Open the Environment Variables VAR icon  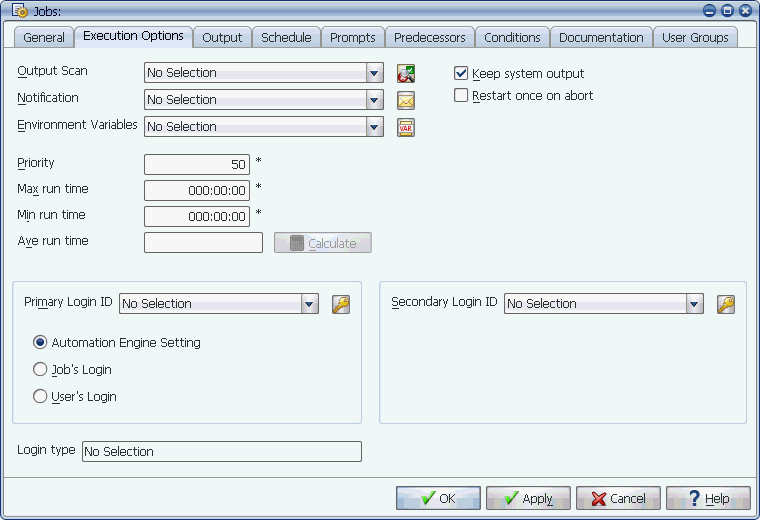(x=406, y=127)
